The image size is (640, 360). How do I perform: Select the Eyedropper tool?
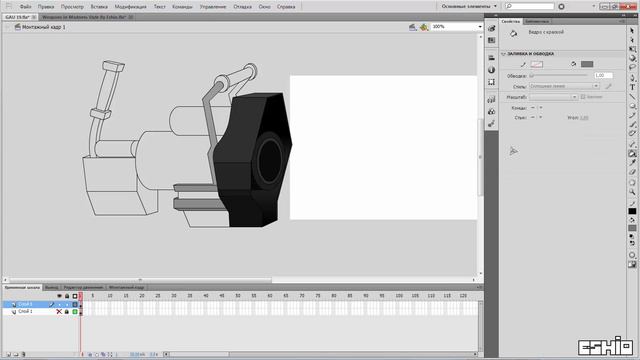(632, 162)
